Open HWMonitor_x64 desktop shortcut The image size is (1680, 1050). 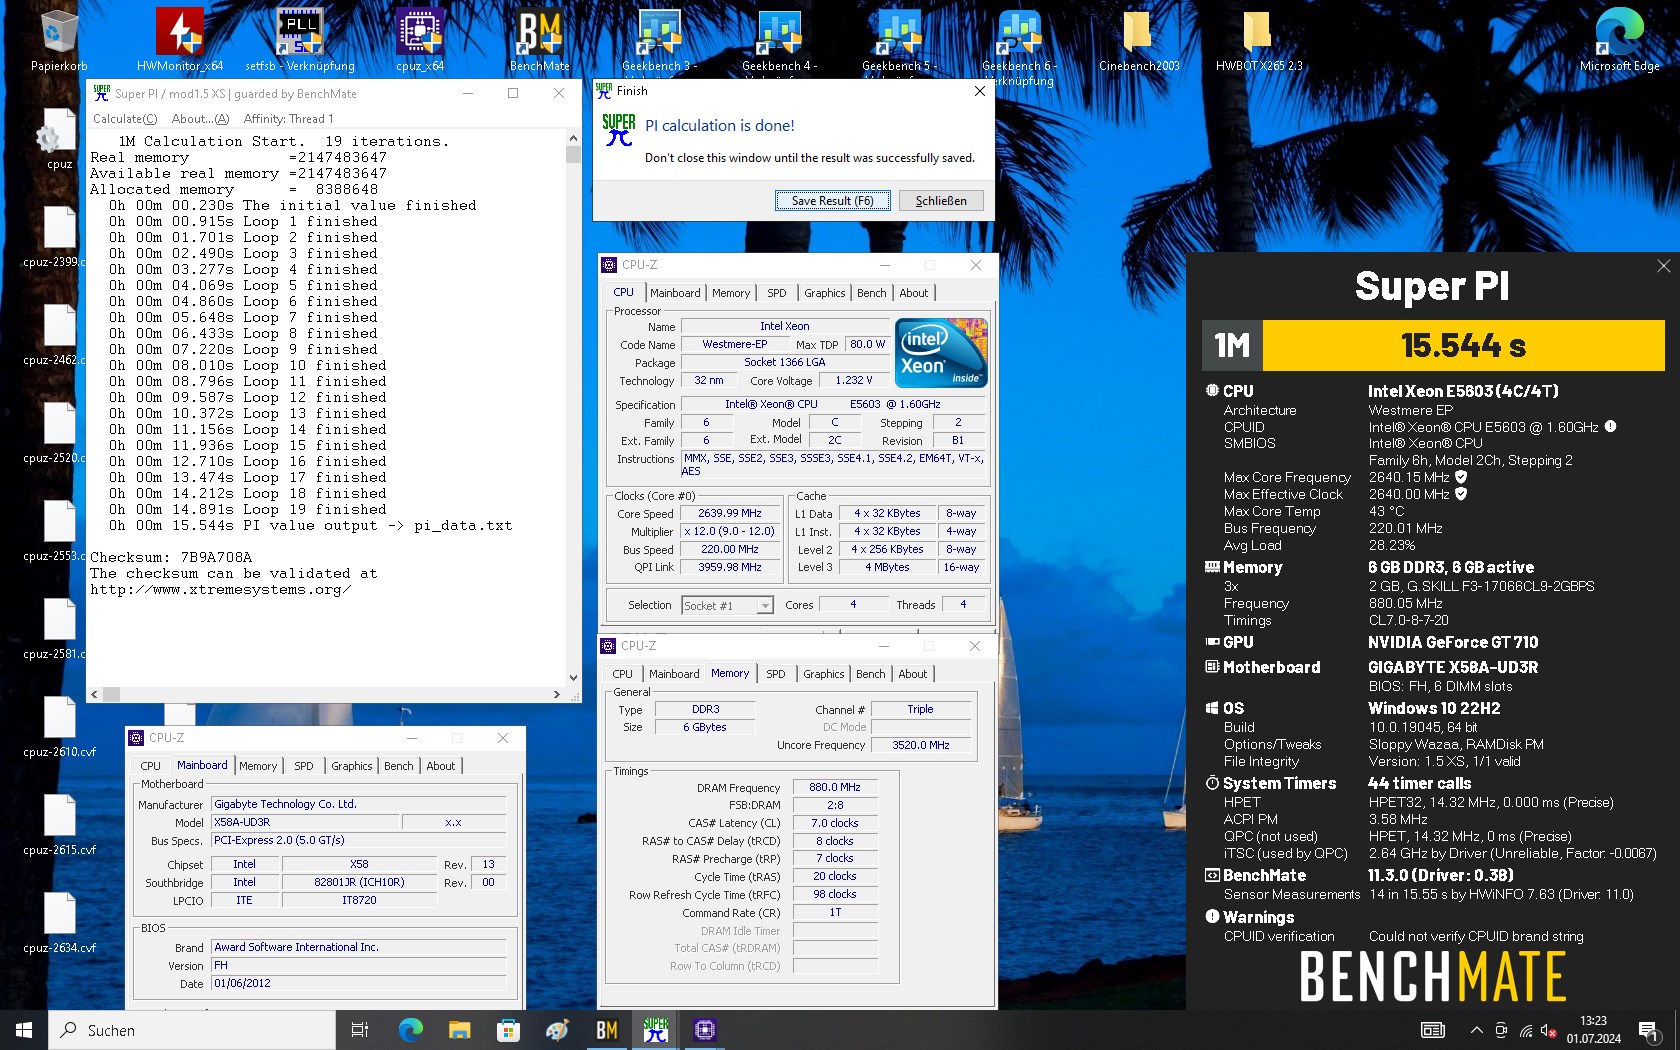coord(180,40)
